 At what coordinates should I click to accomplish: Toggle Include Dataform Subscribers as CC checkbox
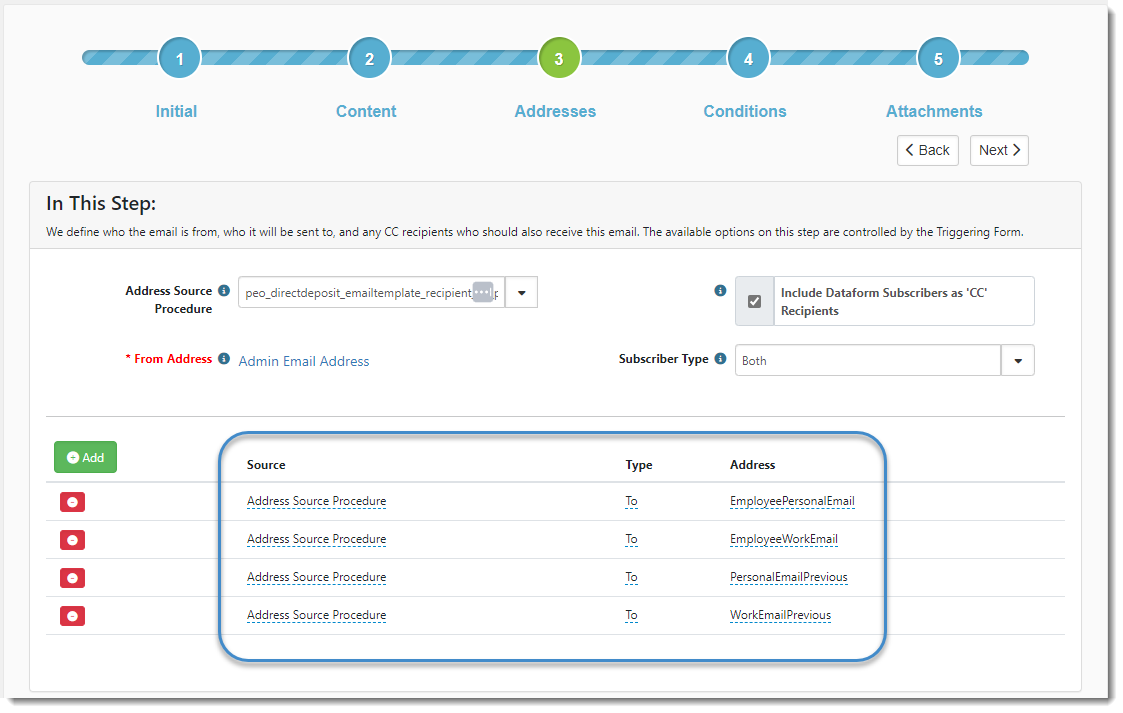[x=755, y=301]
